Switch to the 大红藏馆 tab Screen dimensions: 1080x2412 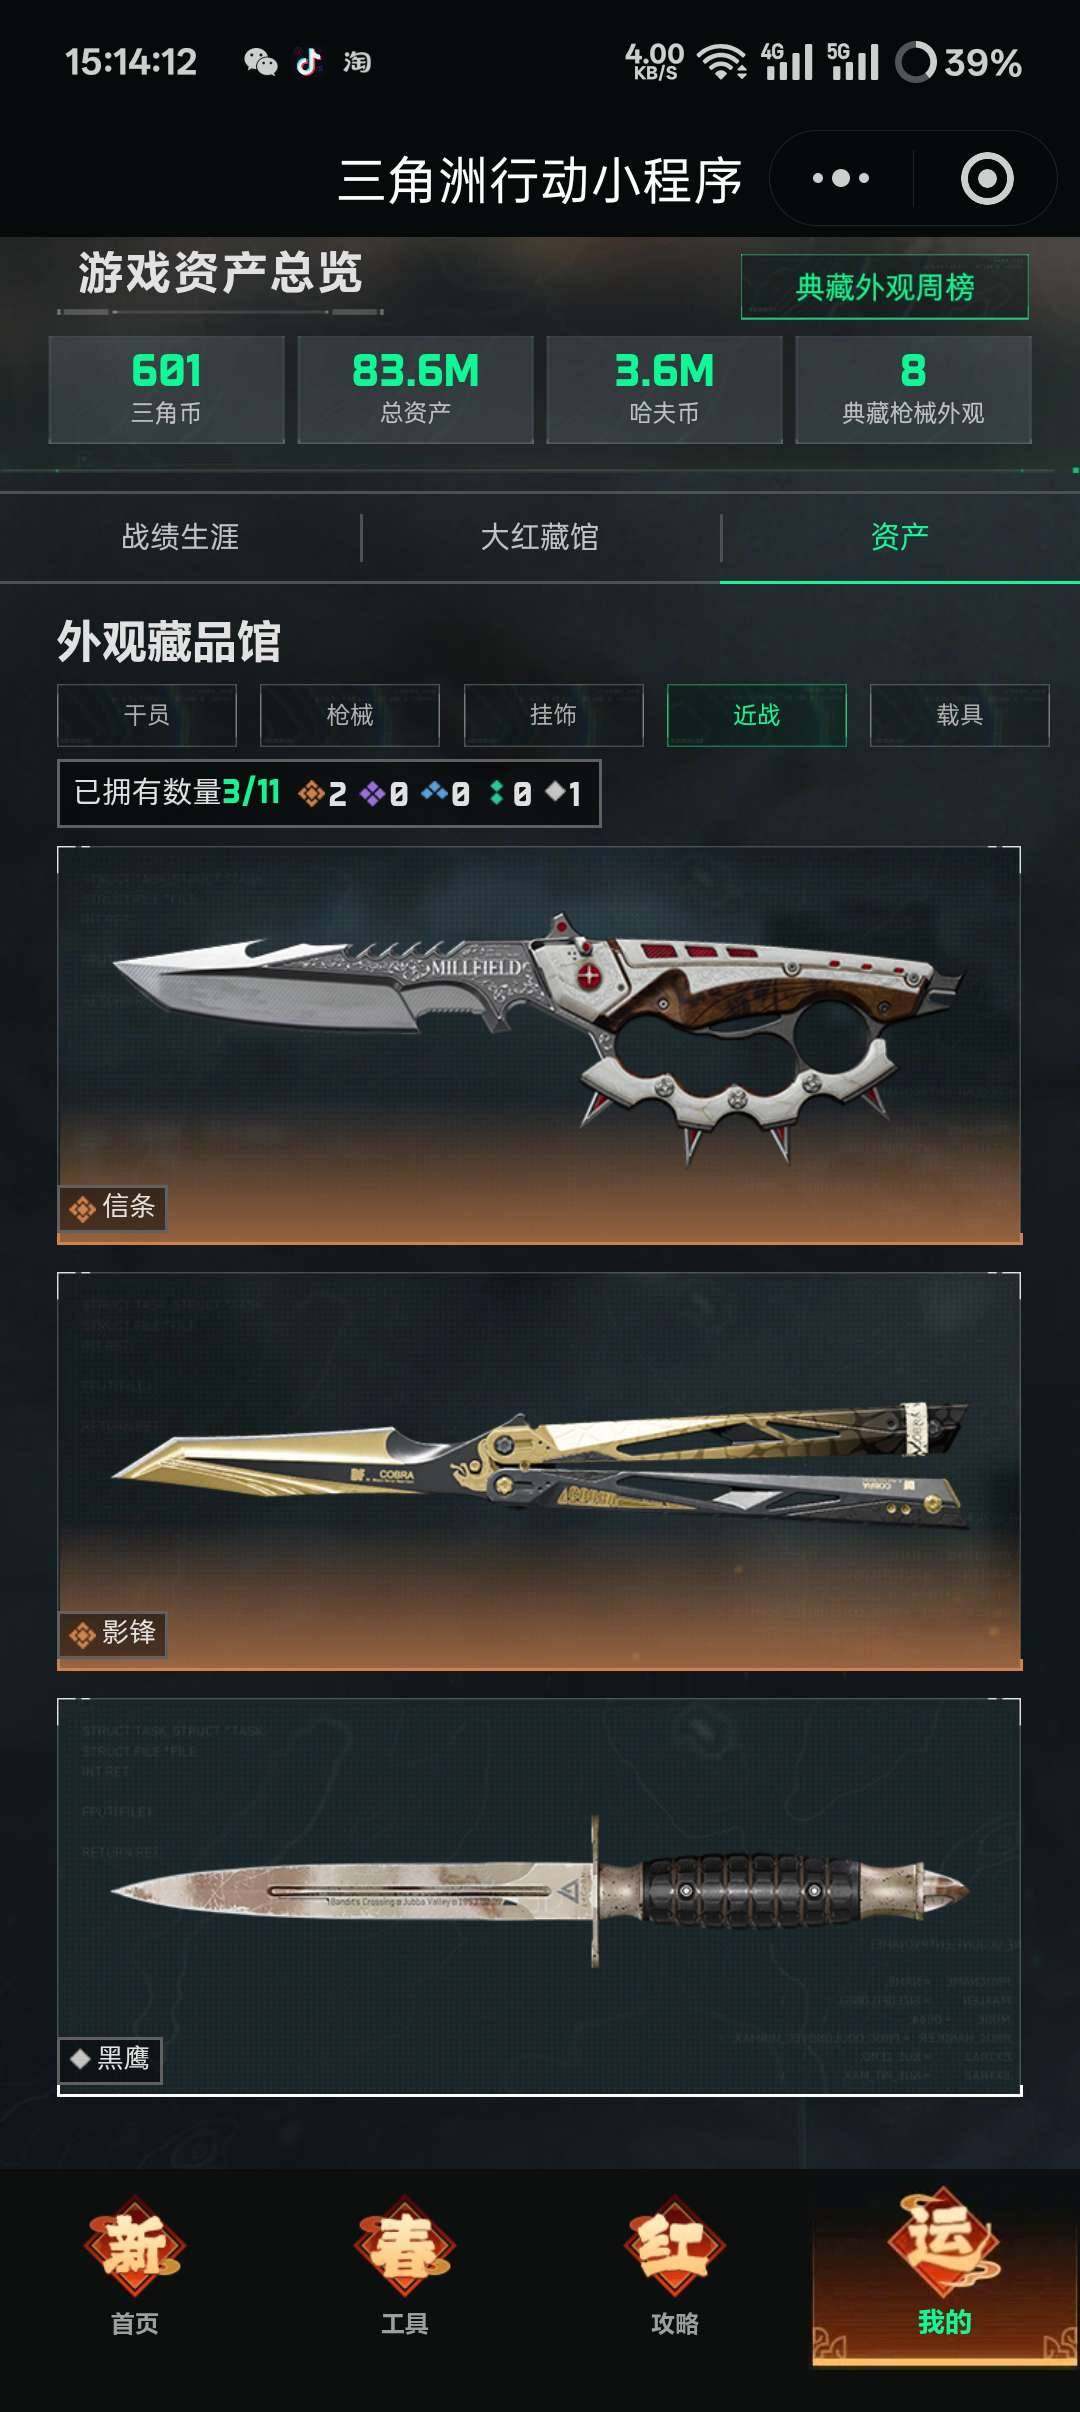tap(540, 537)
